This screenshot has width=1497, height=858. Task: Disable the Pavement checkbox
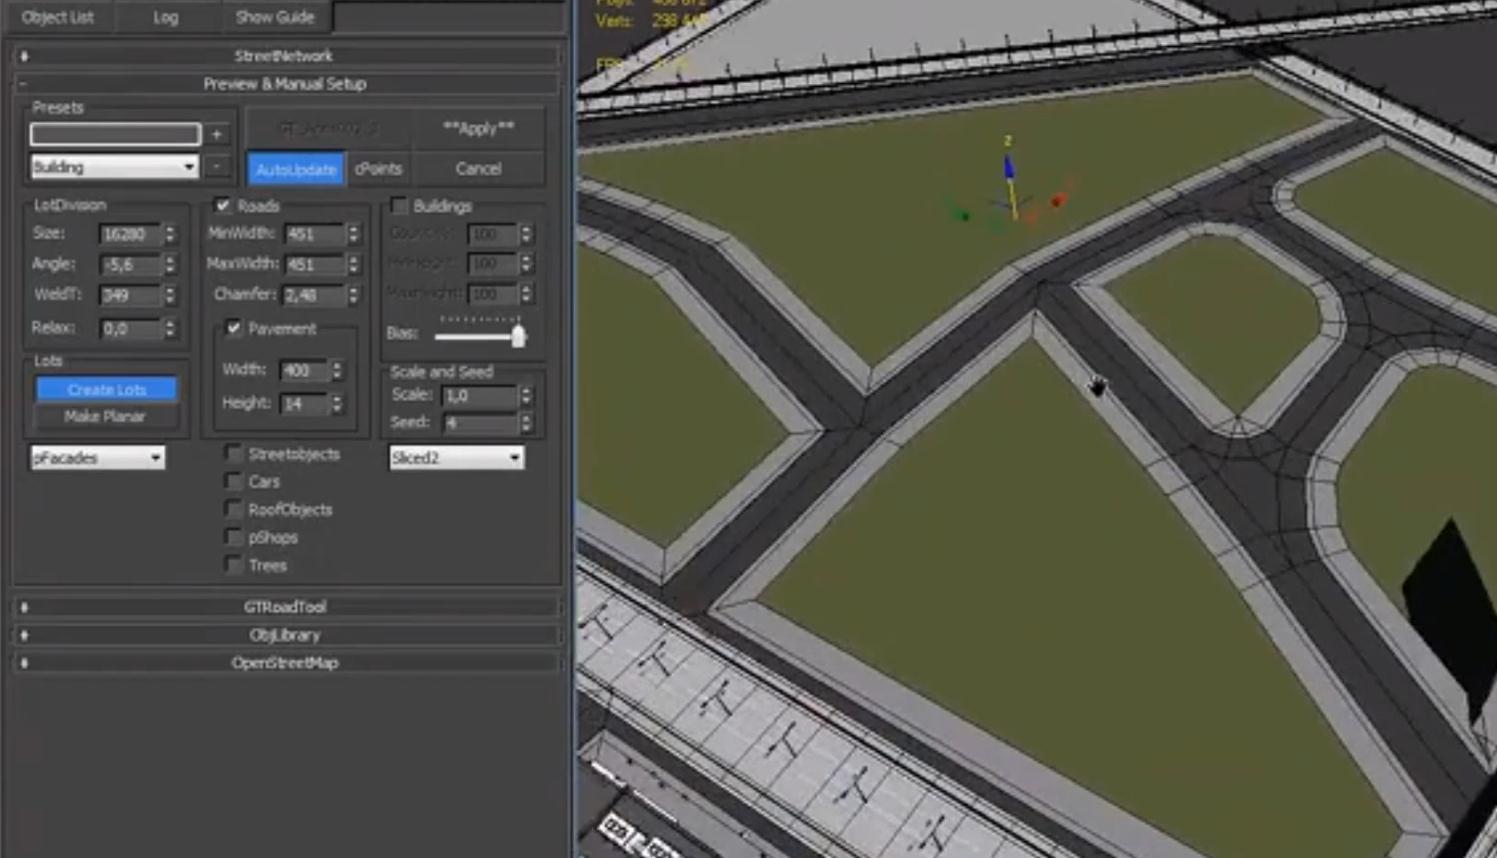click(x=233, y=329)
